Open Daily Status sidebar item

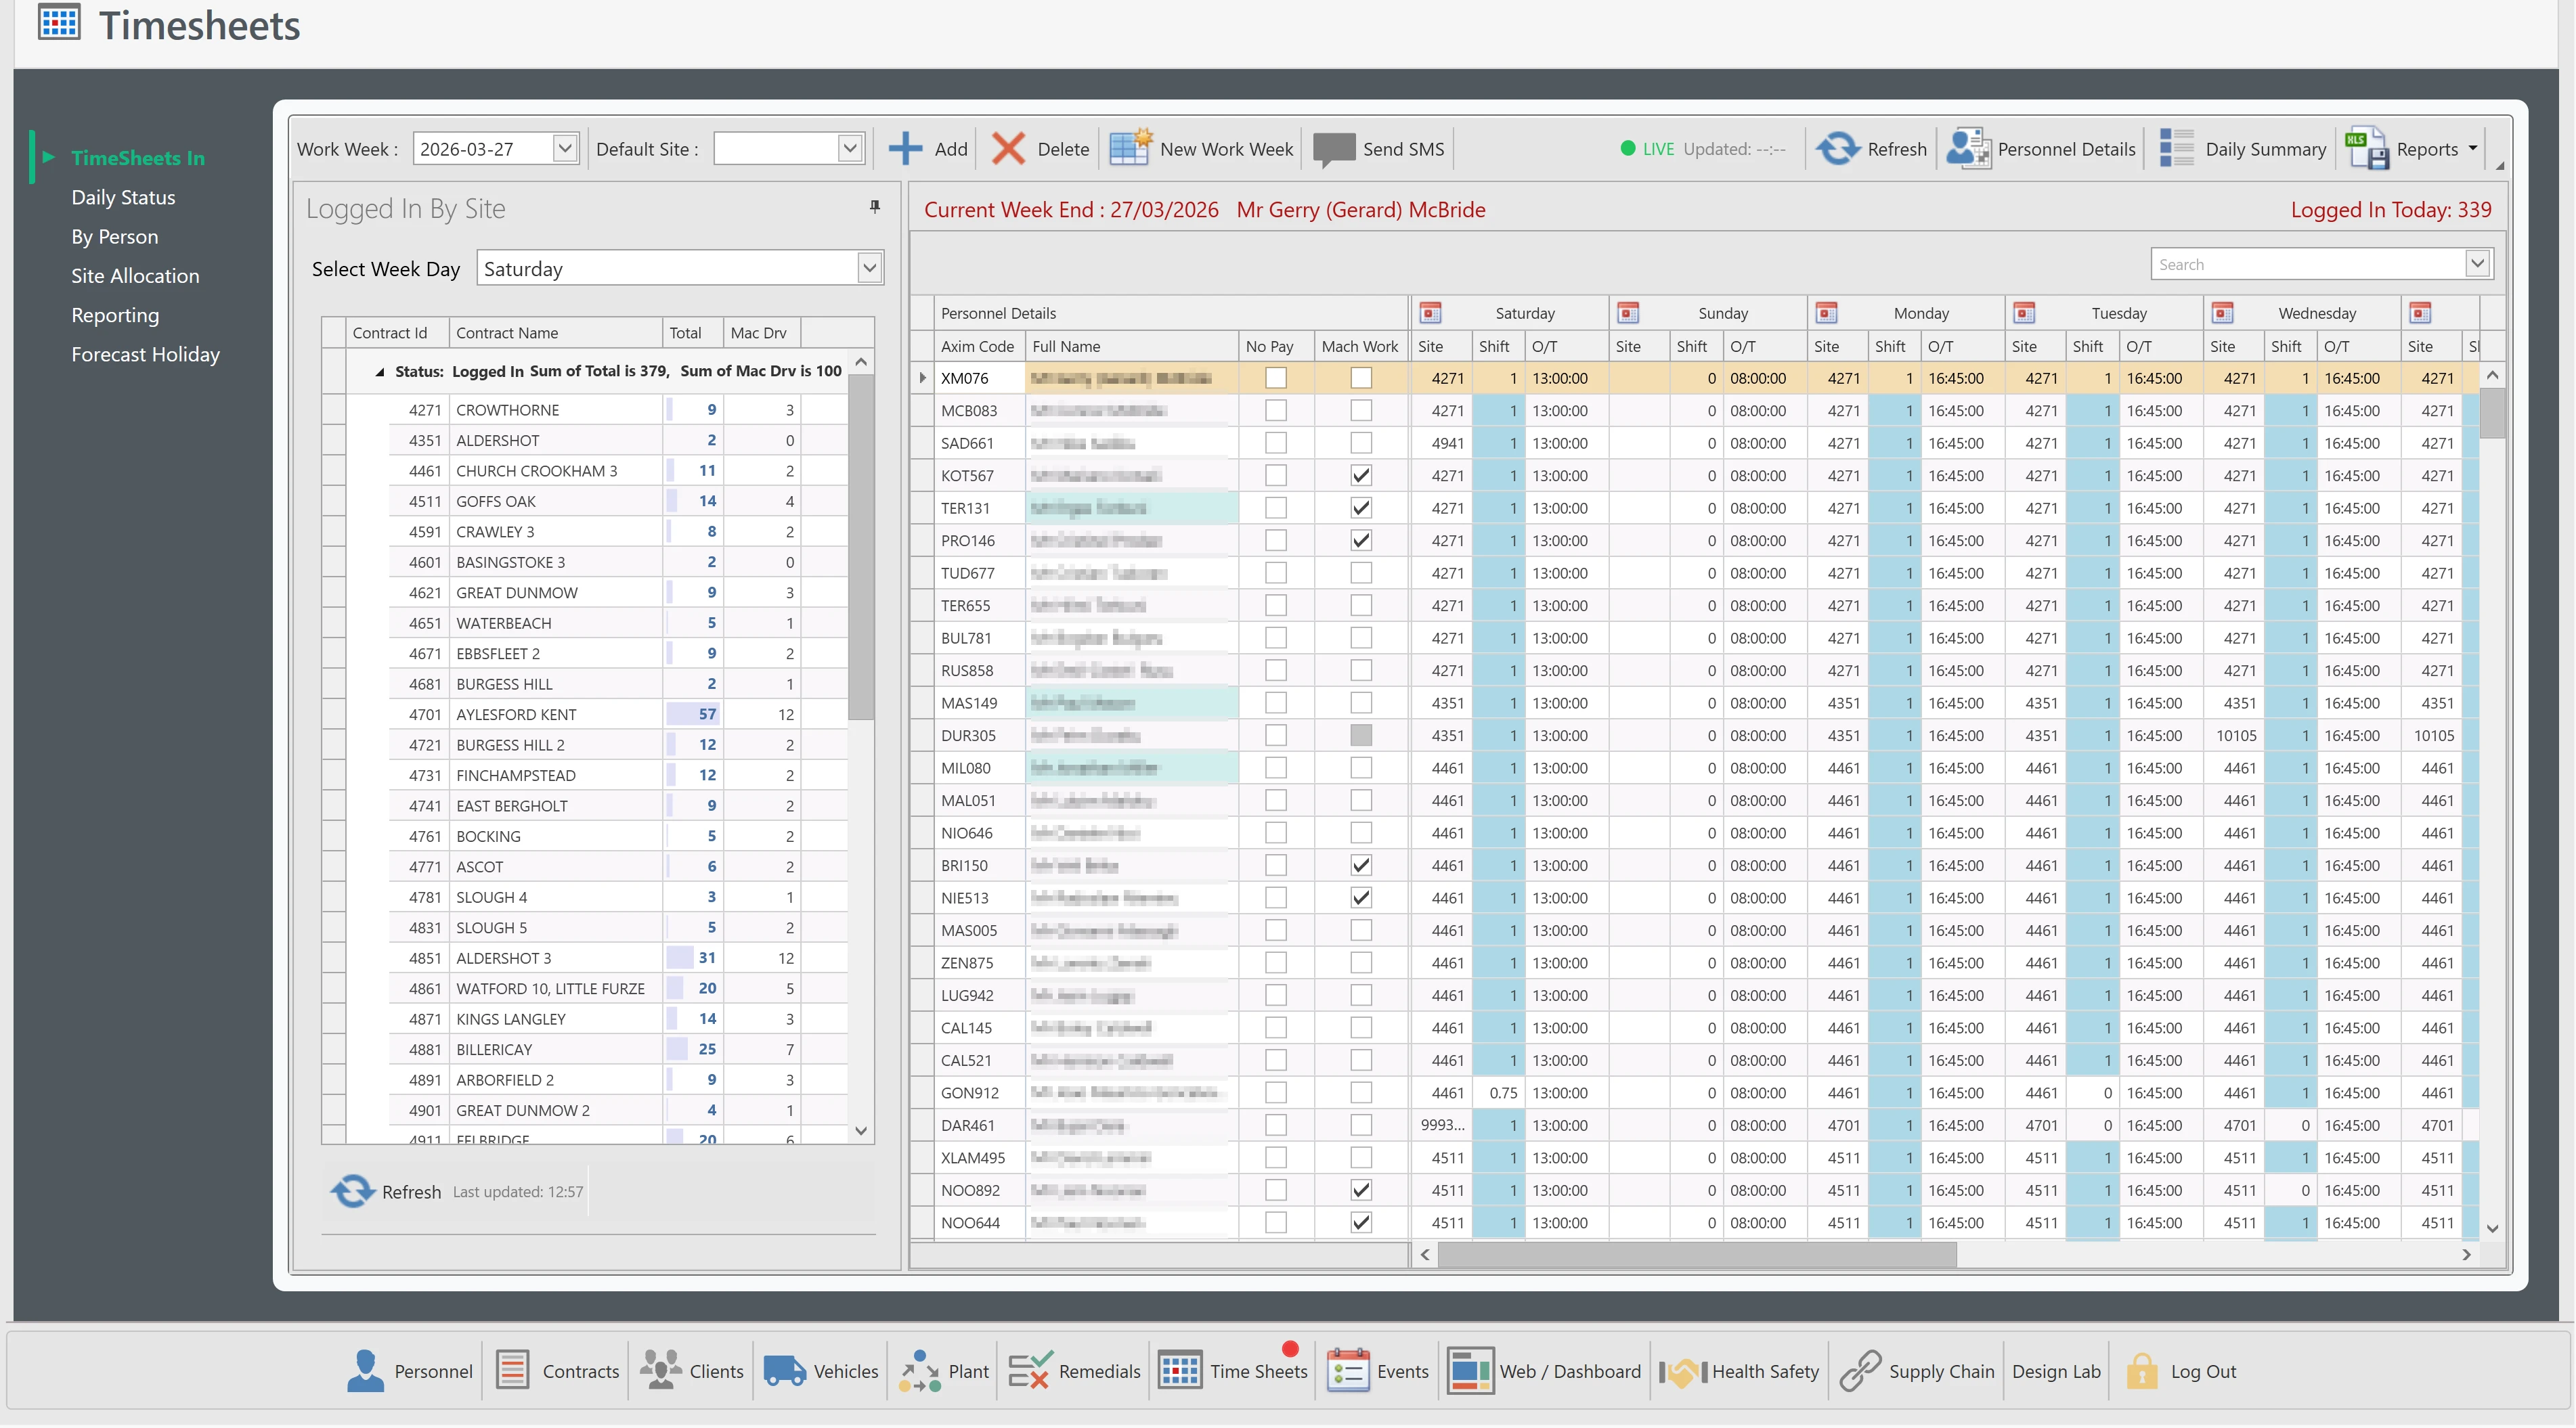(x=123, y=197)
